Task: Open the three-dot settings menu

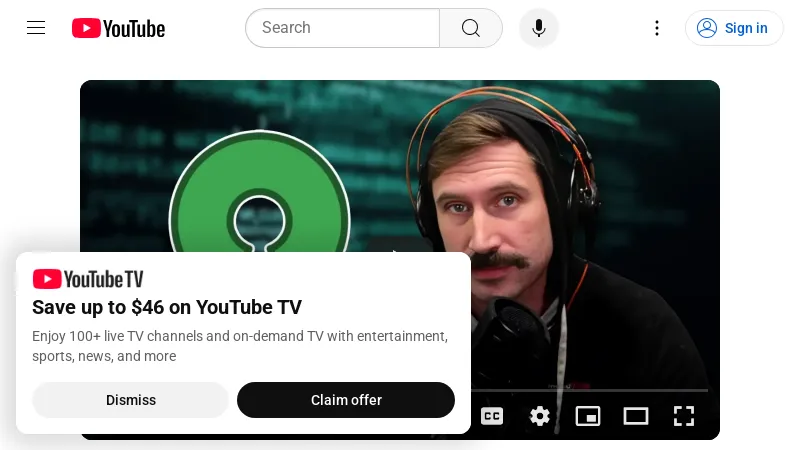Action: (657, 28)
